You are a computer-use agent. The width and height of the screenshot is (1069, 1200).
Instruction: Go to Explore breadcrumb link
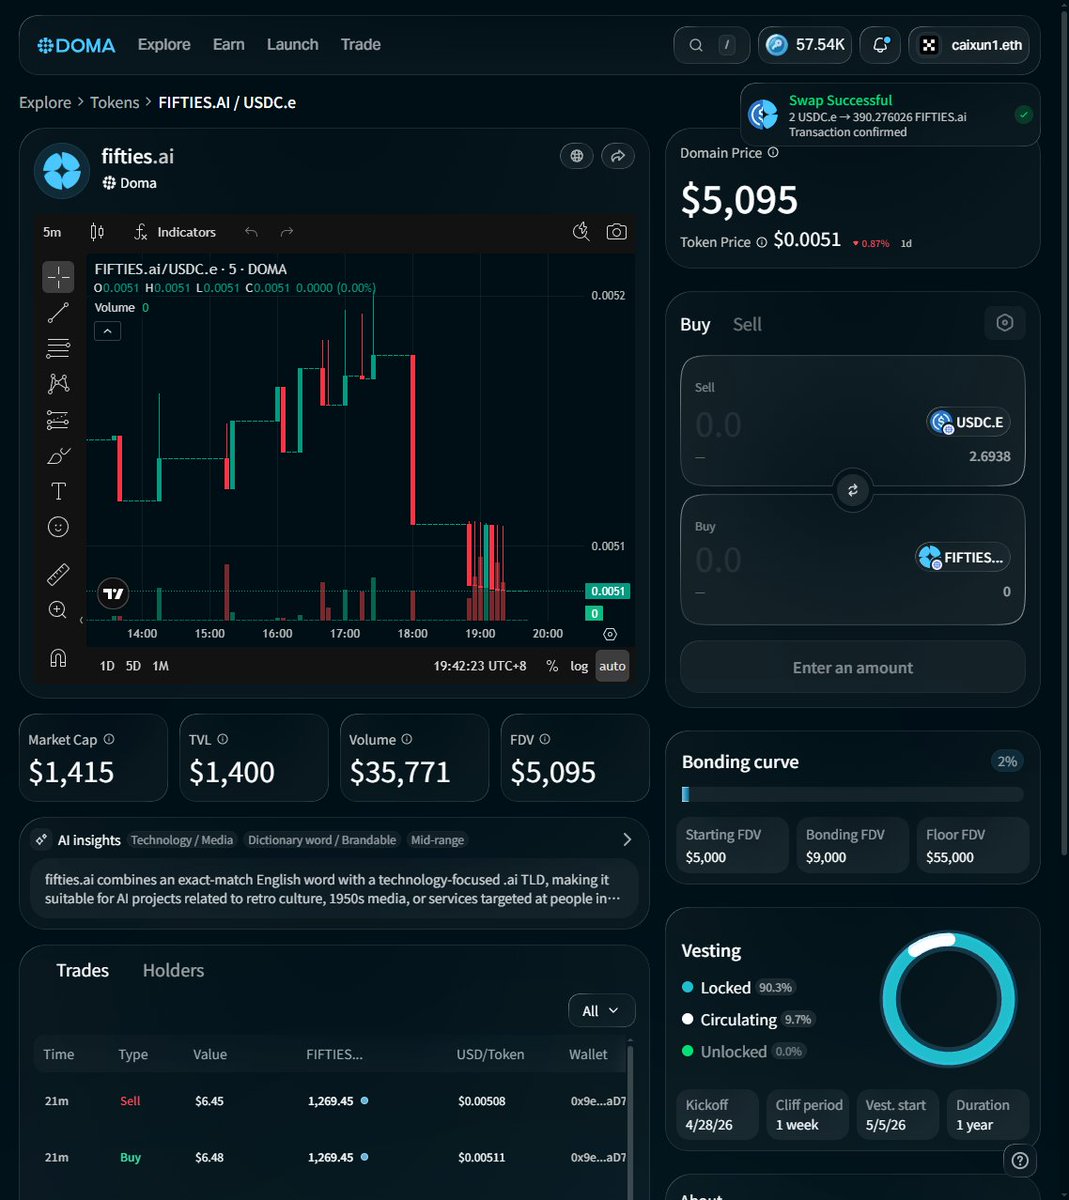click(45, 102)
